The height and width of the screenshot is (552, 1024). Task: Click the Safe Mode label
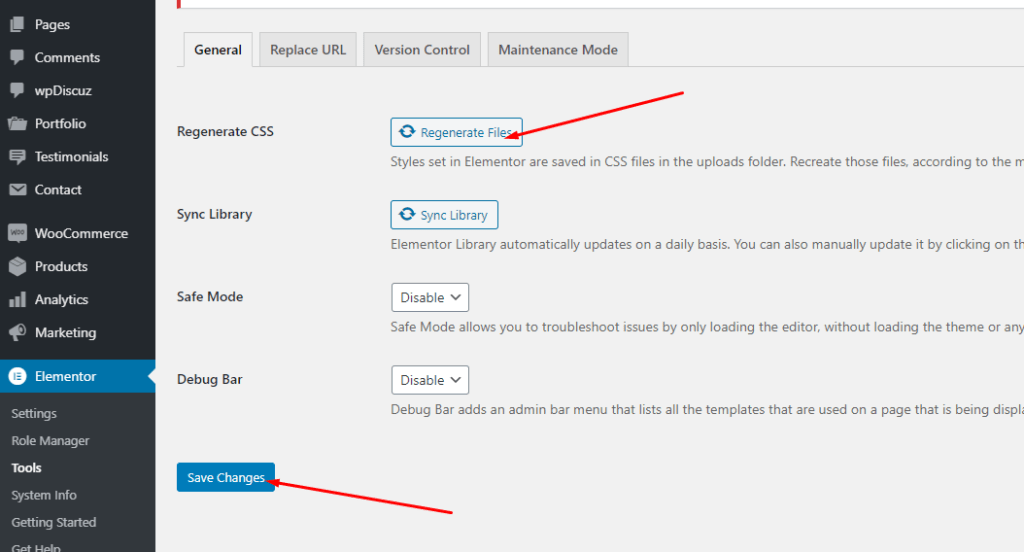(210, 297)
